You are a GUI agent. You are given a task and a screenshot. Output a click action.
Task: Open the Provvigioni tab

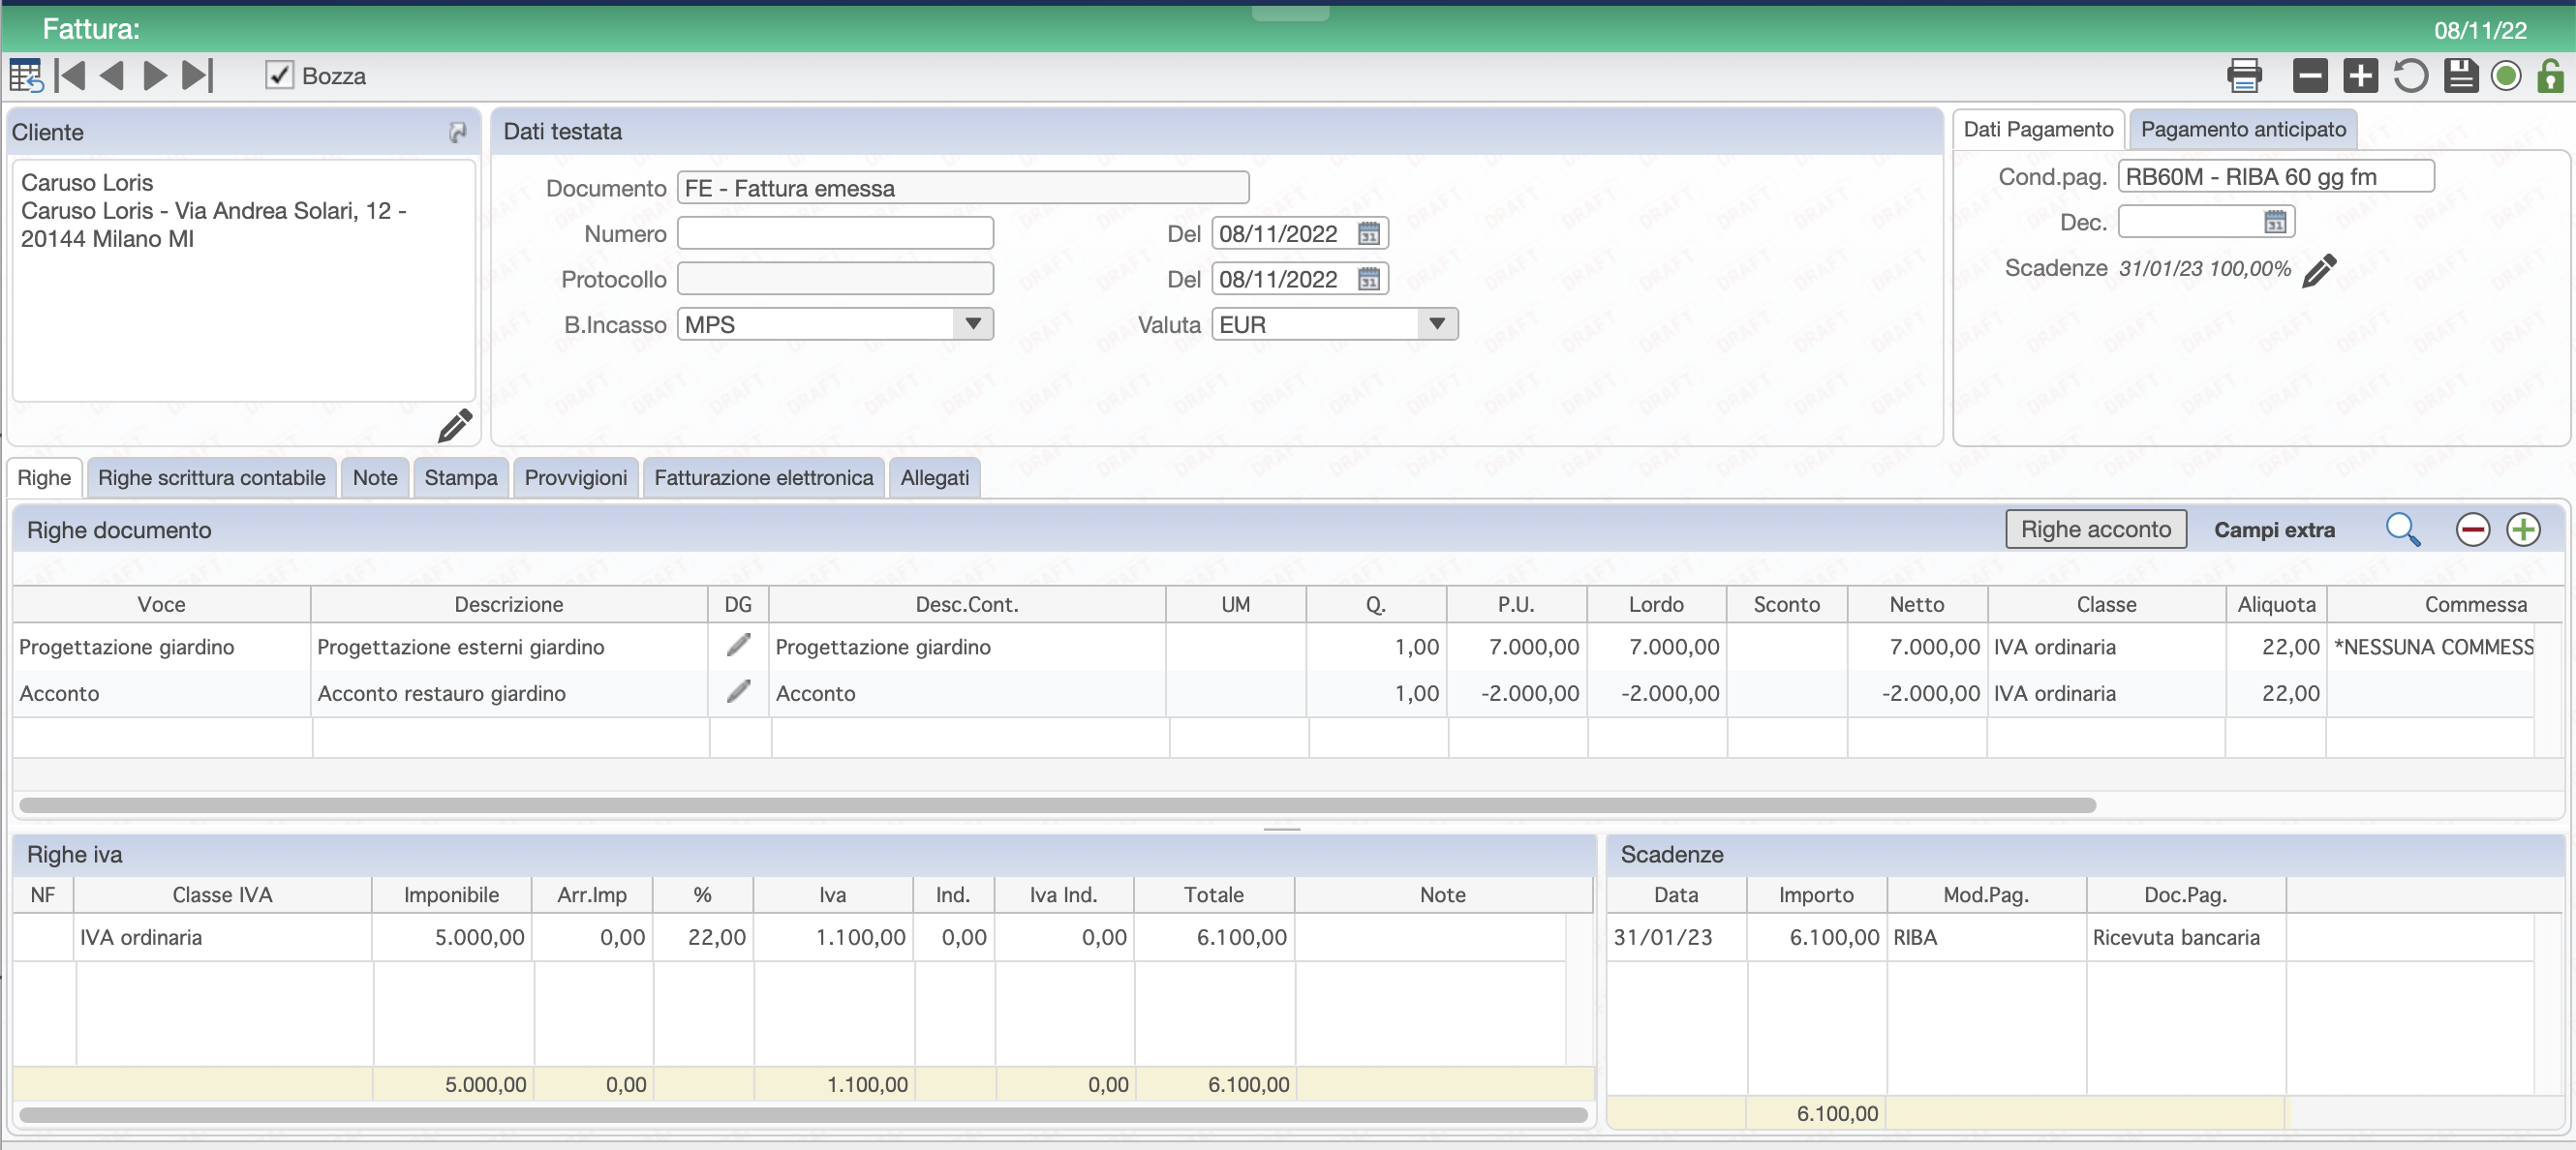tap(576, 478)
